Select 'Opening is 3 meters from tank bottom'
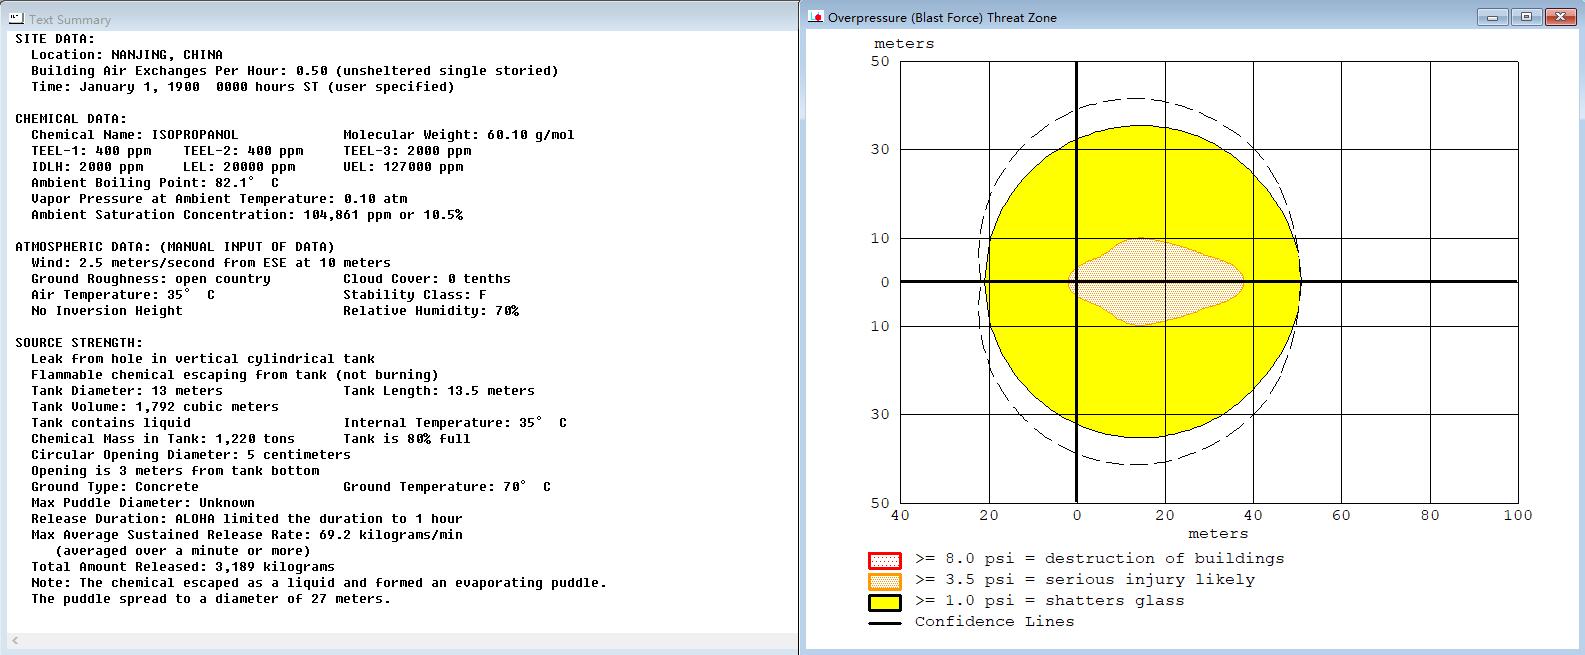 click(x=175, y=471)
